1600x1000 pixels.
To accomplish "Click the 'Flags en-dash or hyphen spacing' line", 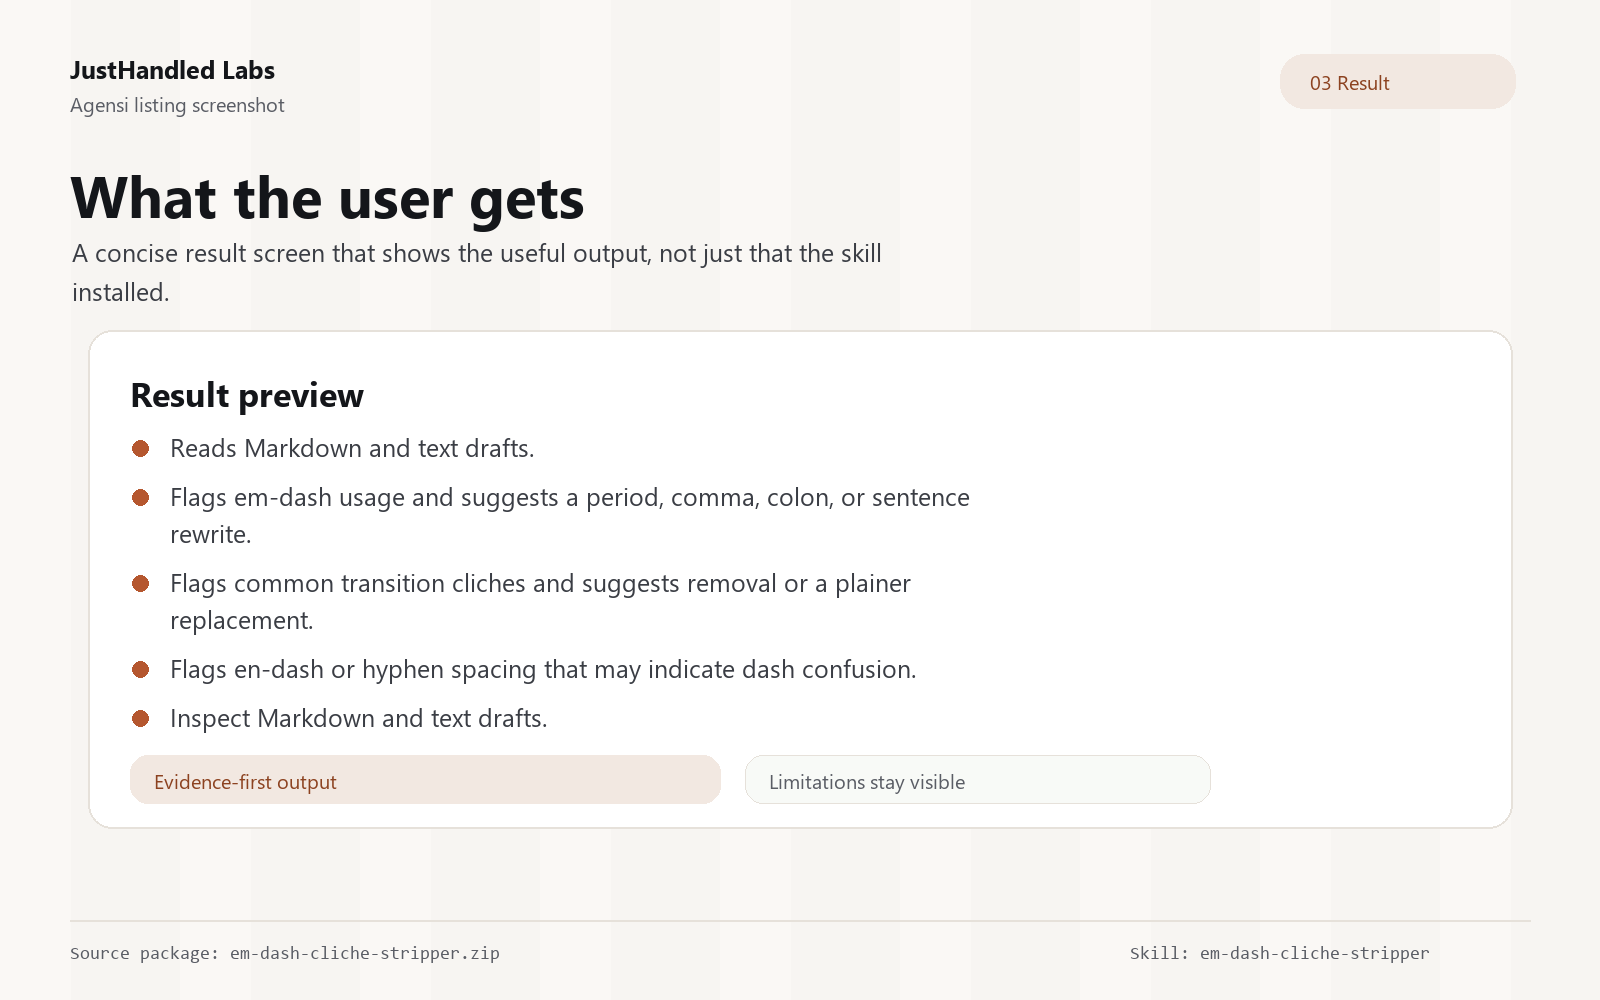I will [543, 670].
